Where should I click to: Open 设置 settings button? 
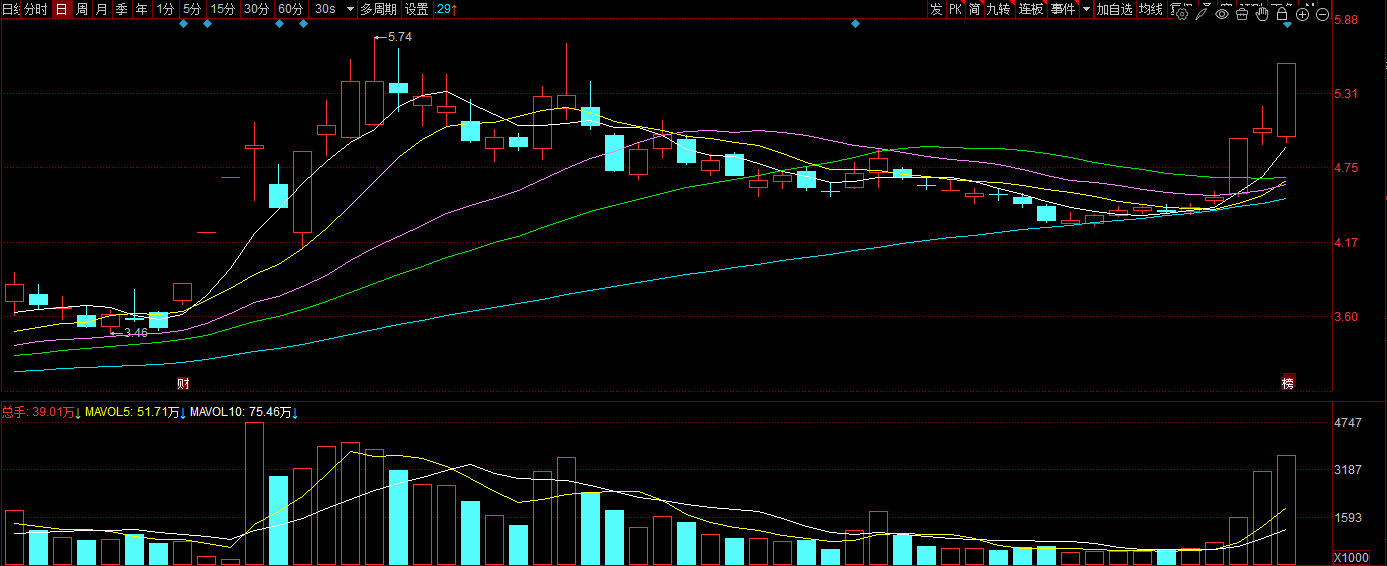coord(416,9)
